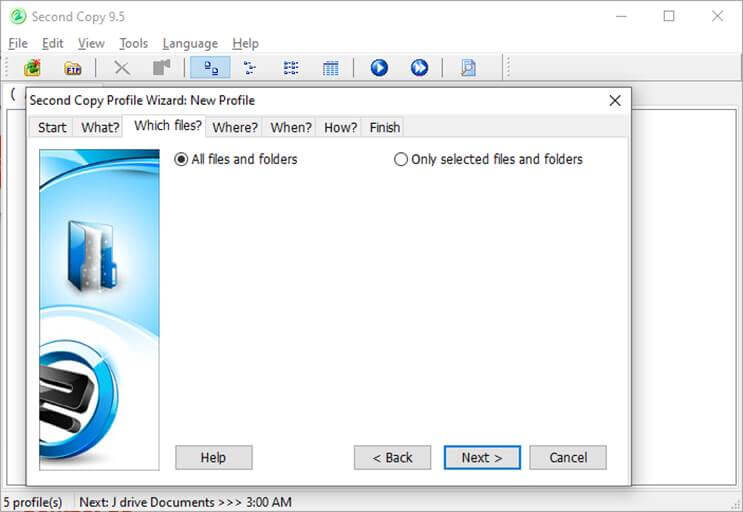This screenshot has width=743, height=512.
Task: Open the log viewer magnifier icon
Action: click(x=468, y=68)
